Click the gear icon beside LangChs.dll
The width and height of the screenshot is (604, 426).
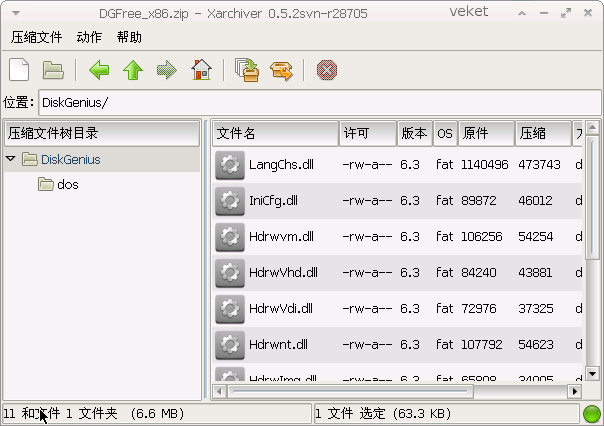pyautogui.click(x=230, y=165)
